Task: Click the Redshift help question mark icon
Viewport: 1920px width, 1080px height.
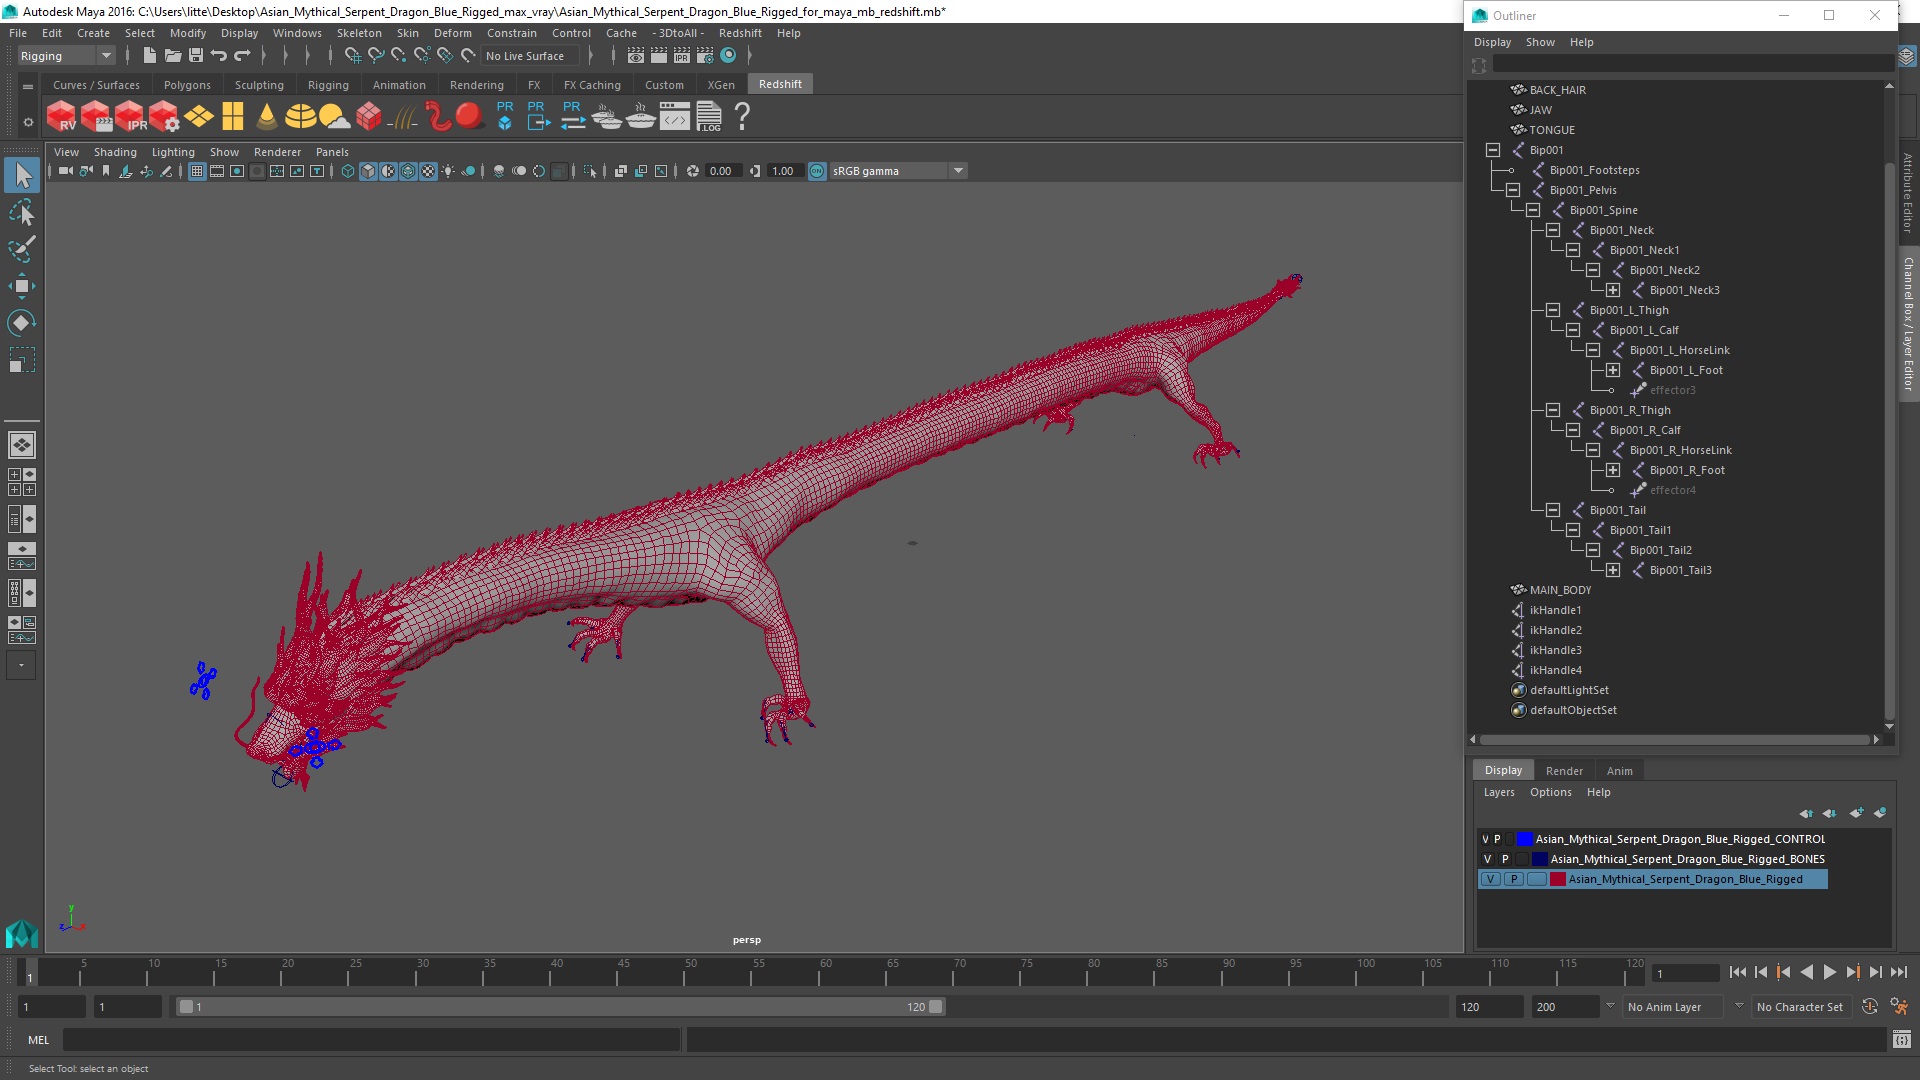Action: (742, 117)
